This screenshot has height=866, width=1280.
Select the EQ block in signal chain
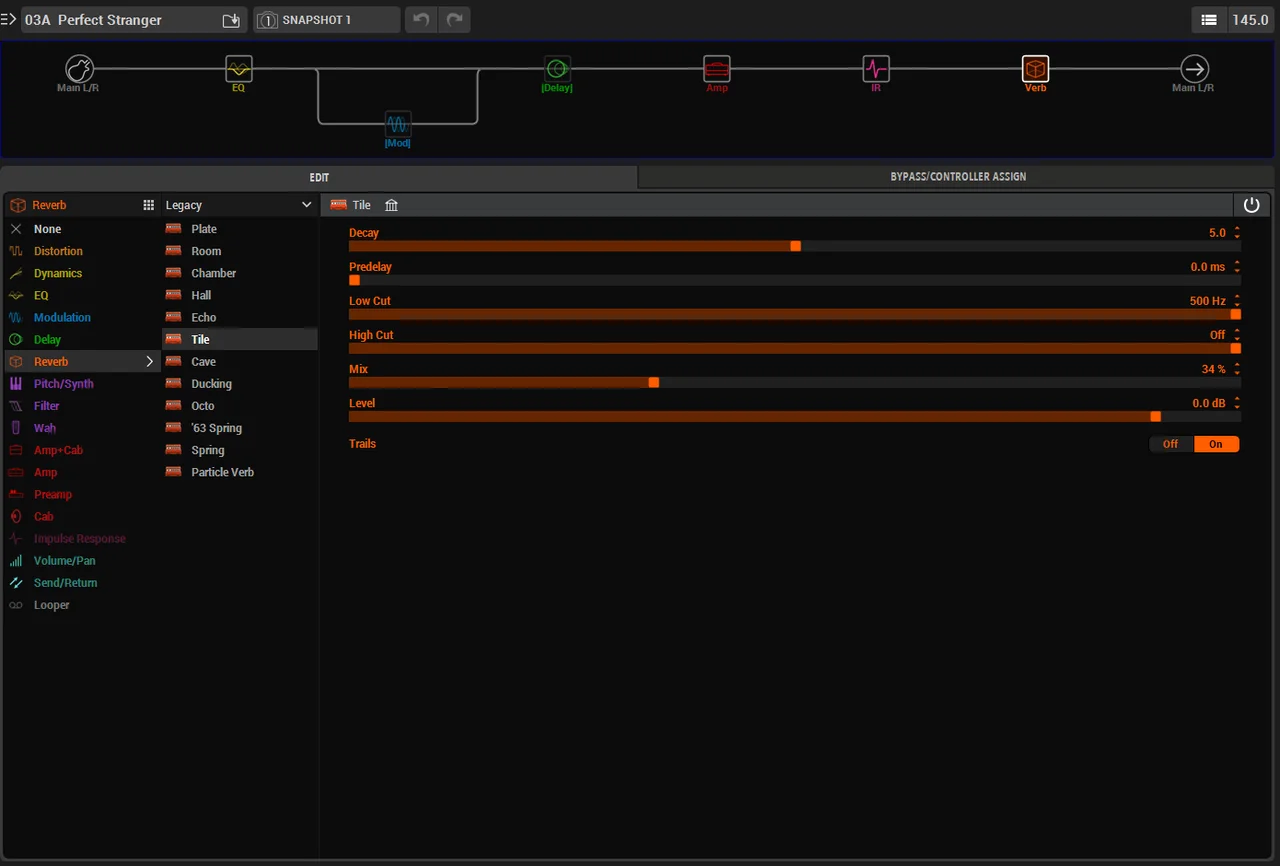[238, 69]
